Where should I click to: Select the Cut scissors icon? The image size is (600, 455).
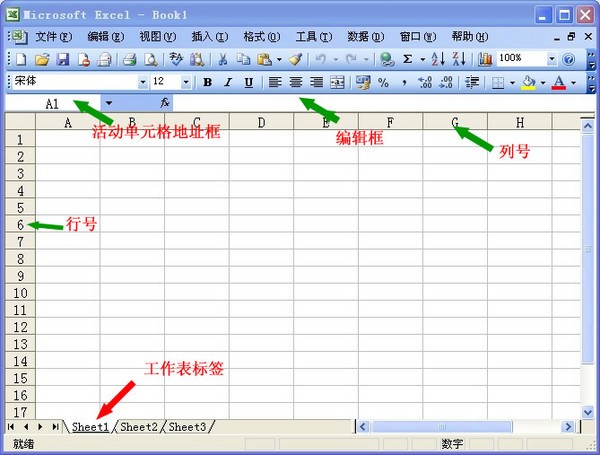point(222,59)
